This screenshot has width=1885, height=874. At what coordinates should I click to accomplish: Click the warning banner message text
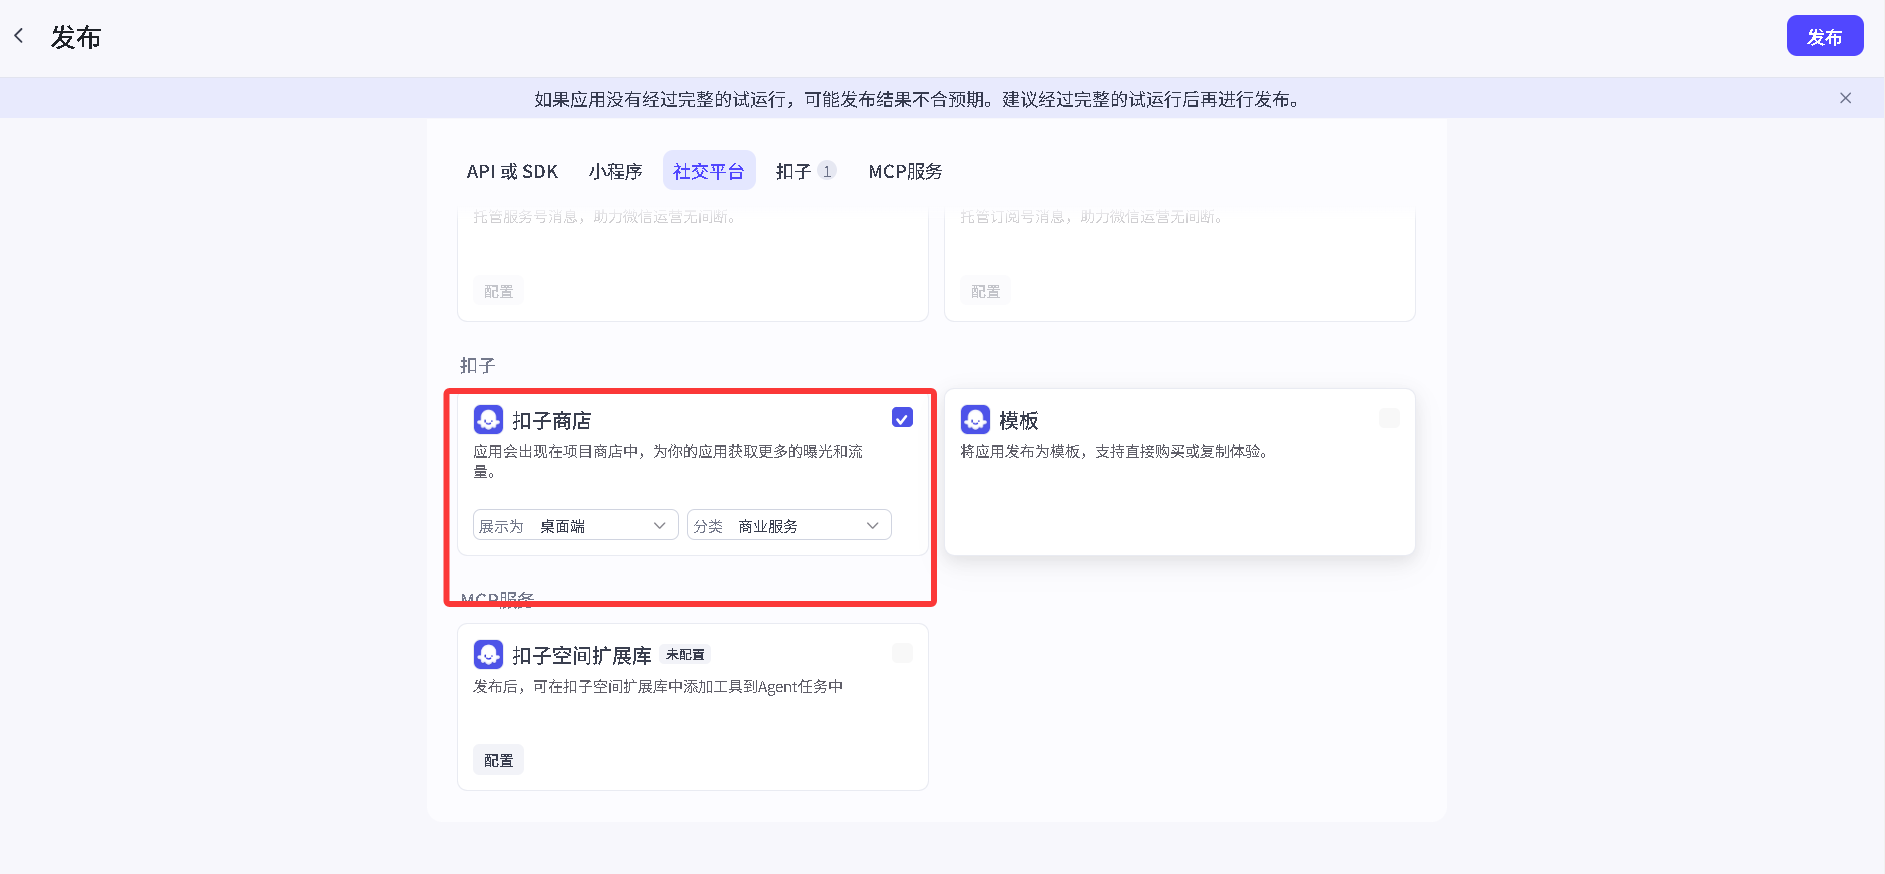coord(918,99)
